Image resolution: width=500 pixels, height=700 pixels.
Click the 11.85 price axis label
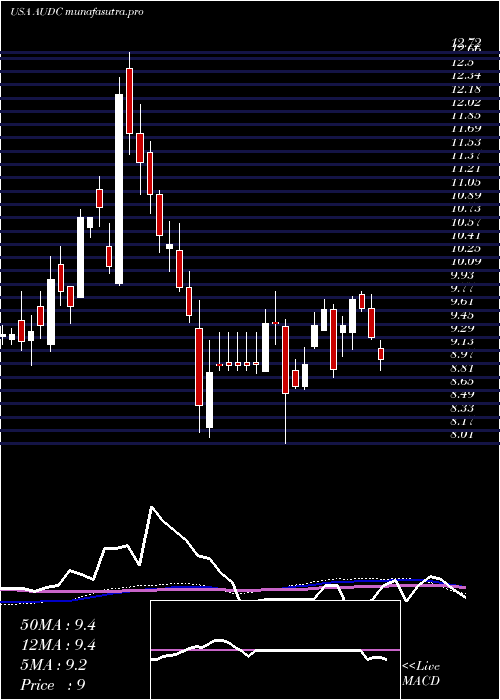click(466, 116)
